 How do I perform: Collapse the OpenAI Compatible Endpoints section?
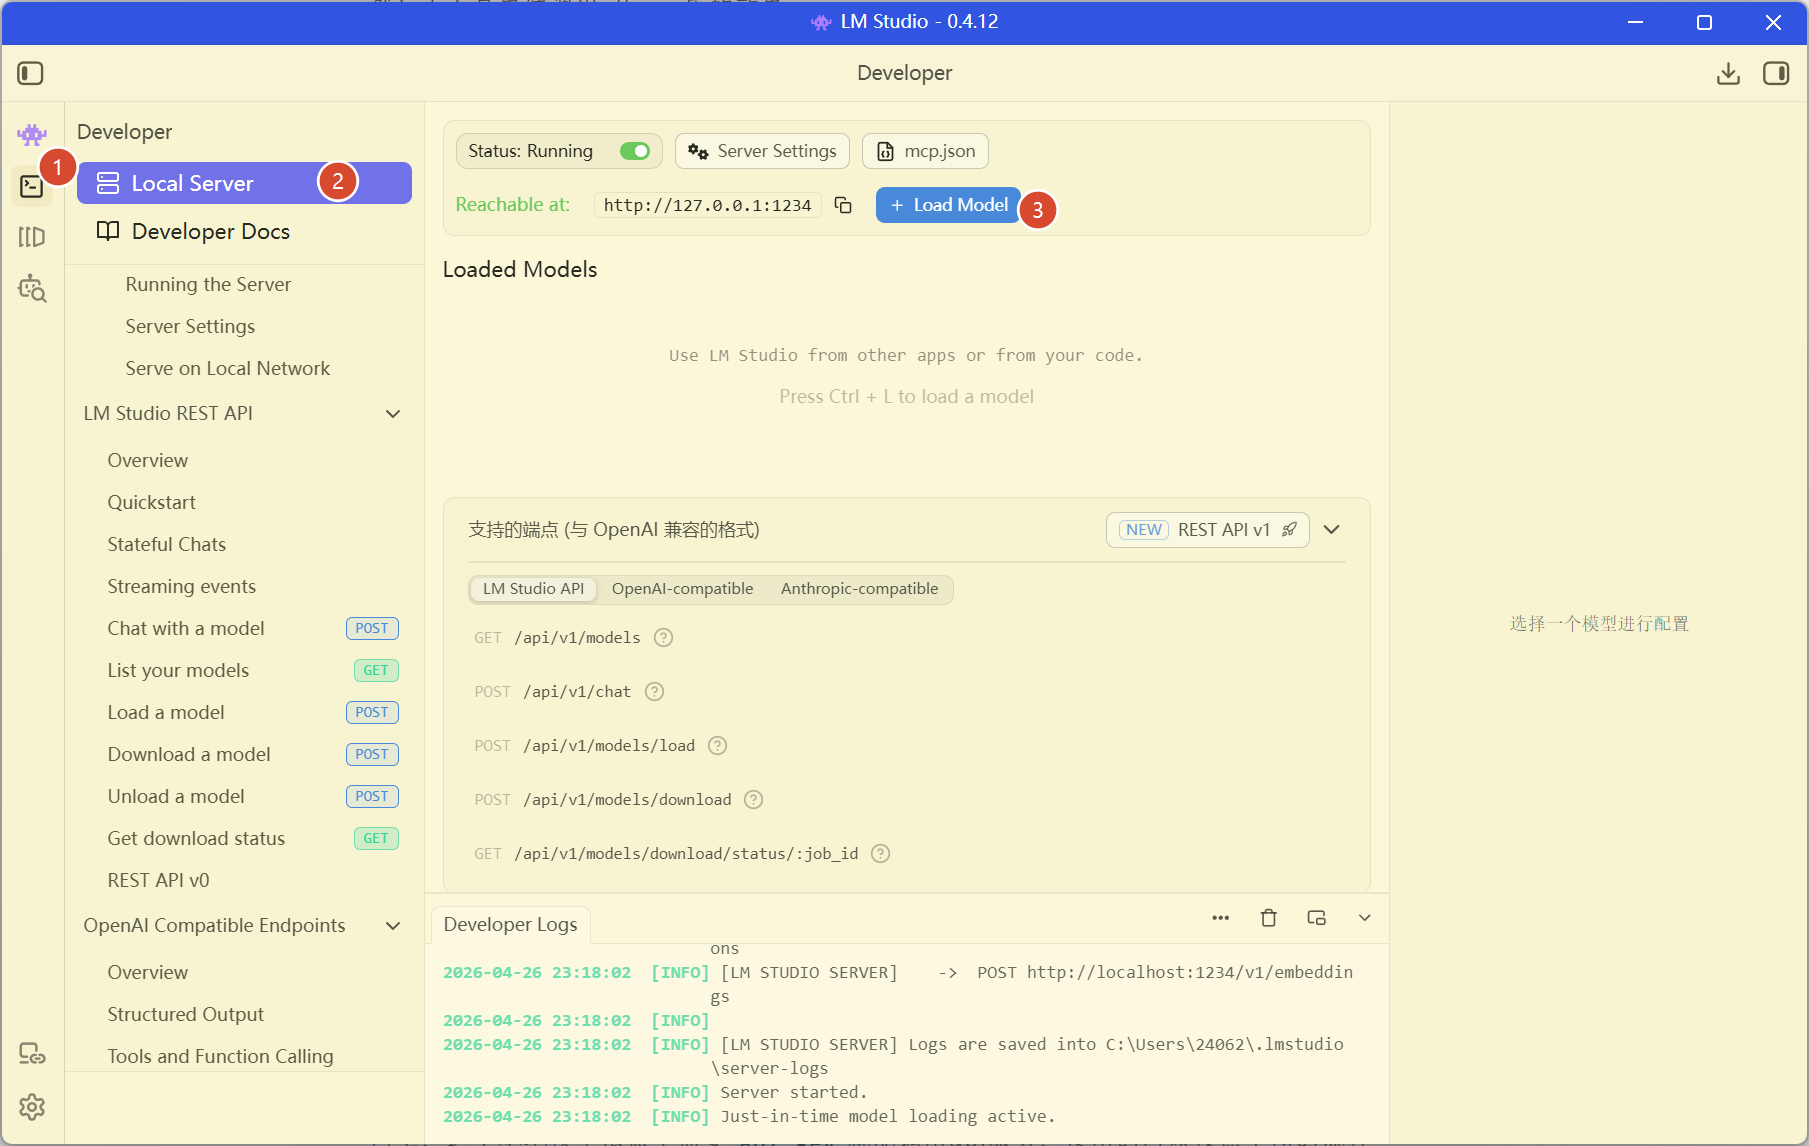pos(393,926)
